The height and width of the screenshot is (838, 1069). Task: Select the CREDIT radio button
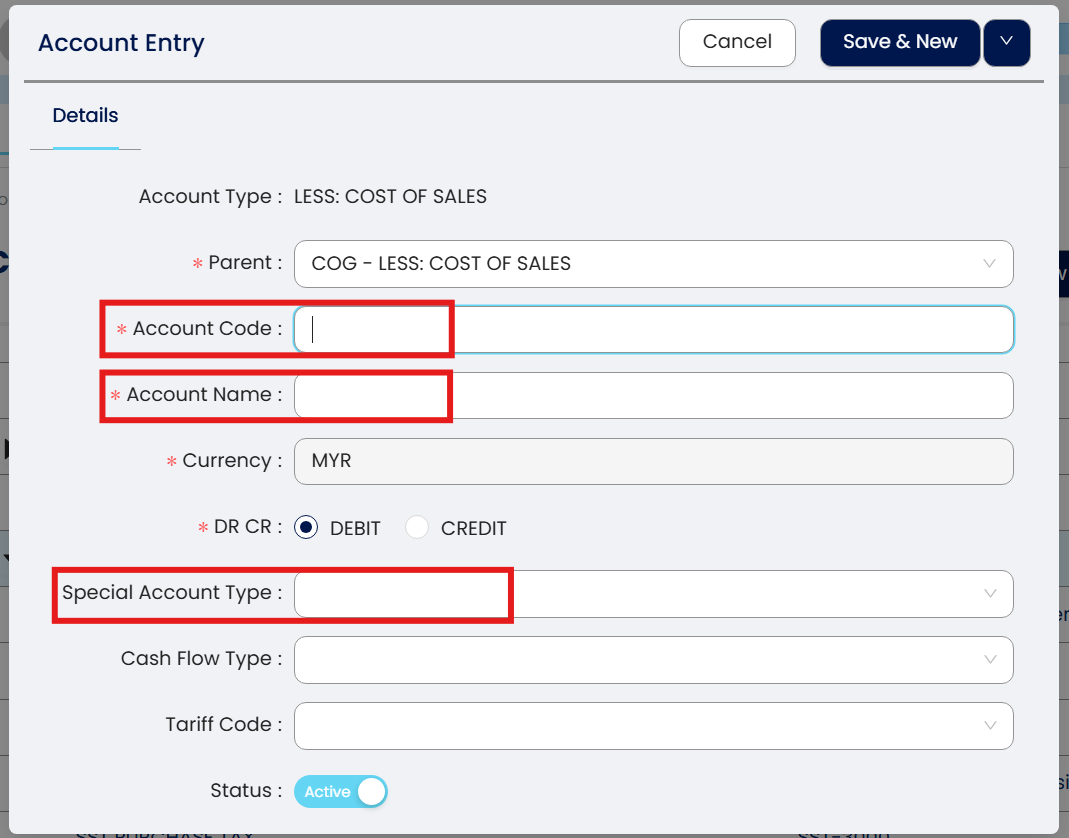pyautogui.click(x=417, y=528)
